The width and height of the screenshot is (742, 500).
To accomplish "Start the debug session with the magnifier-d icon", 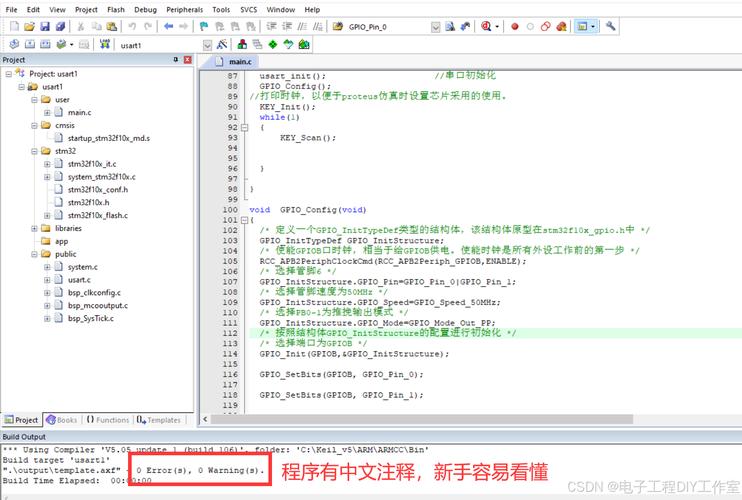I will coord(486,26).
